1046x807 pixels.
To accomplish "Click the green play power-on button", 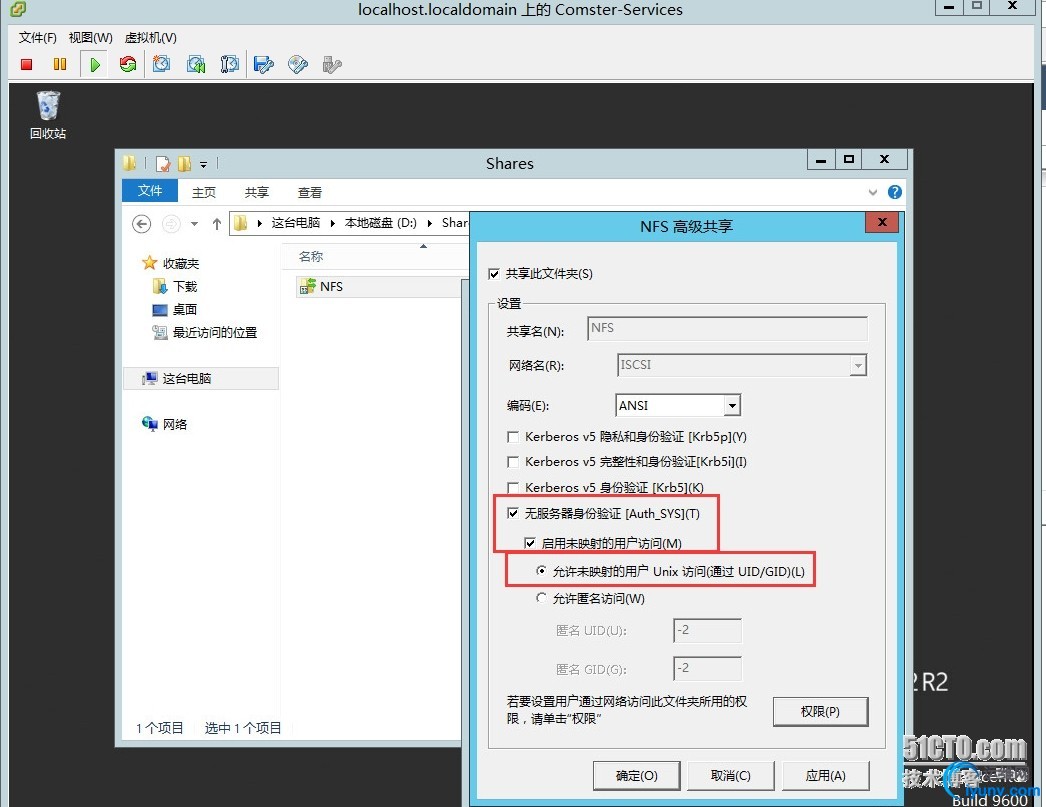I will tap(95, 65).
